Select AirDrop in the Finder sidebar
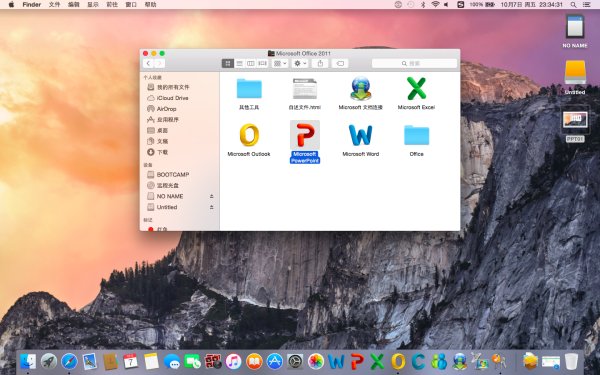This screenshot has width=600, height=375. [166, 109]
